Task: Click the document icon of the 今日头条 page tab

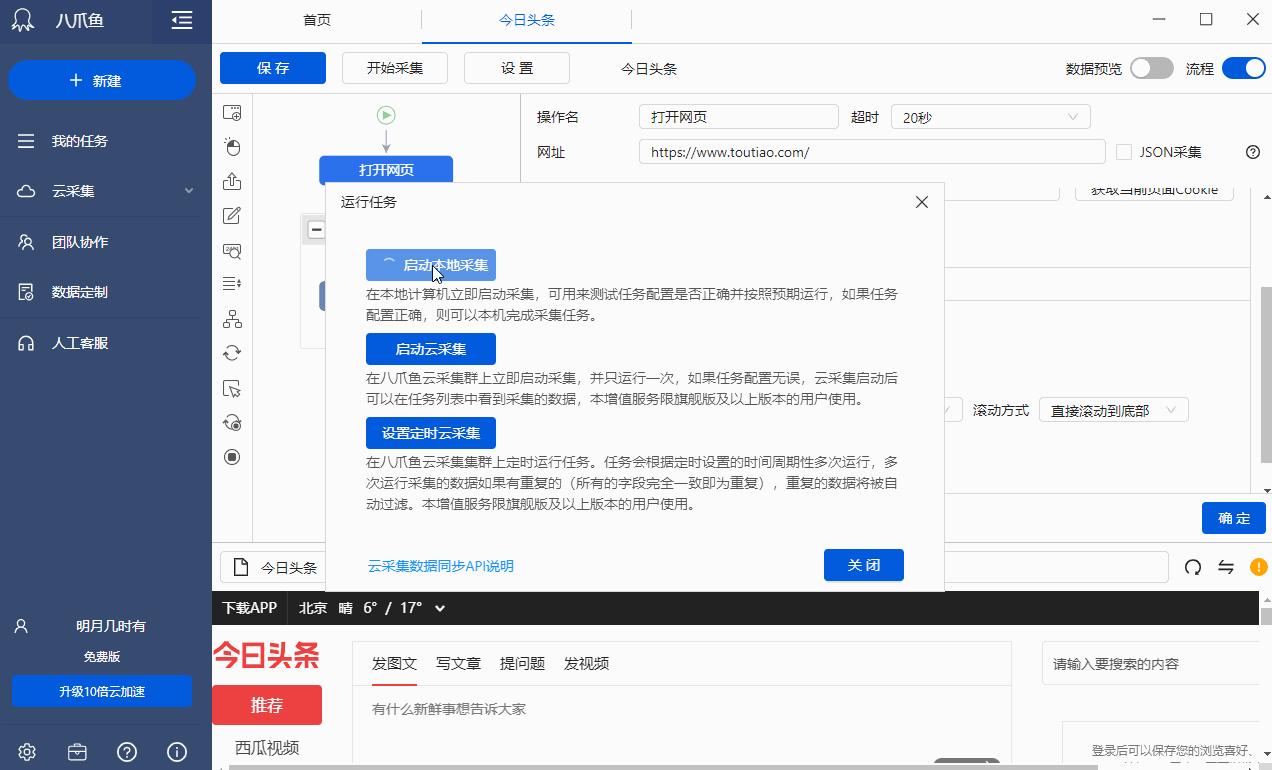Action: [x=240, y=567]
